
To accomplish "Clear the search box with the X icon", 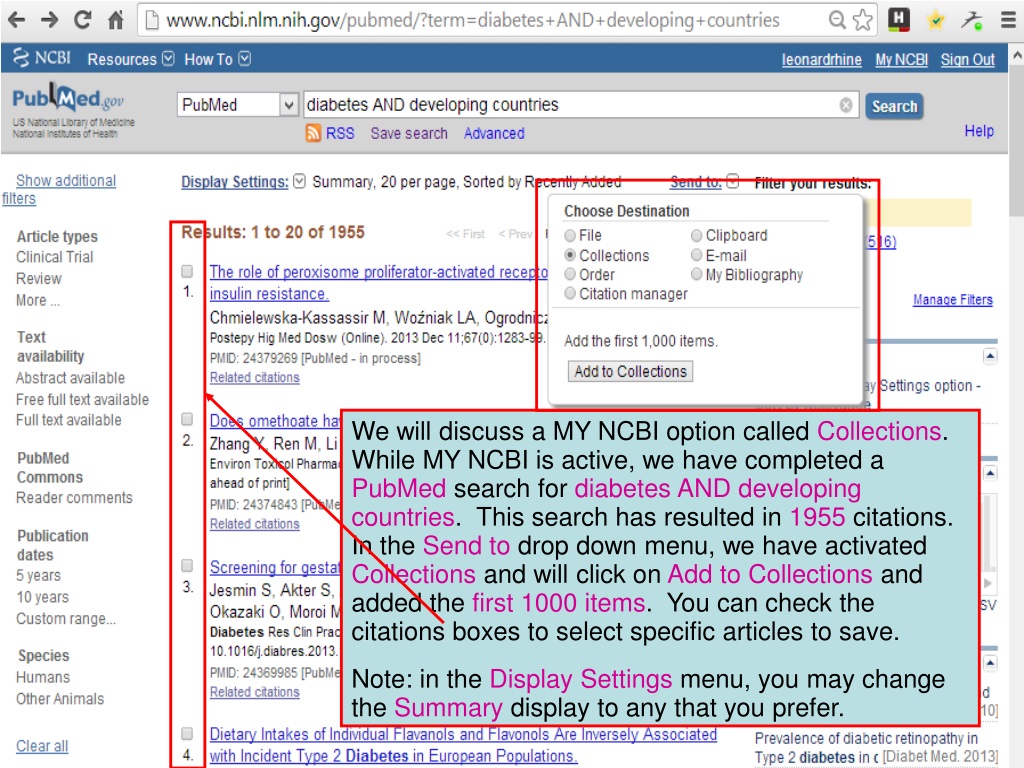I will click(846, 104).
